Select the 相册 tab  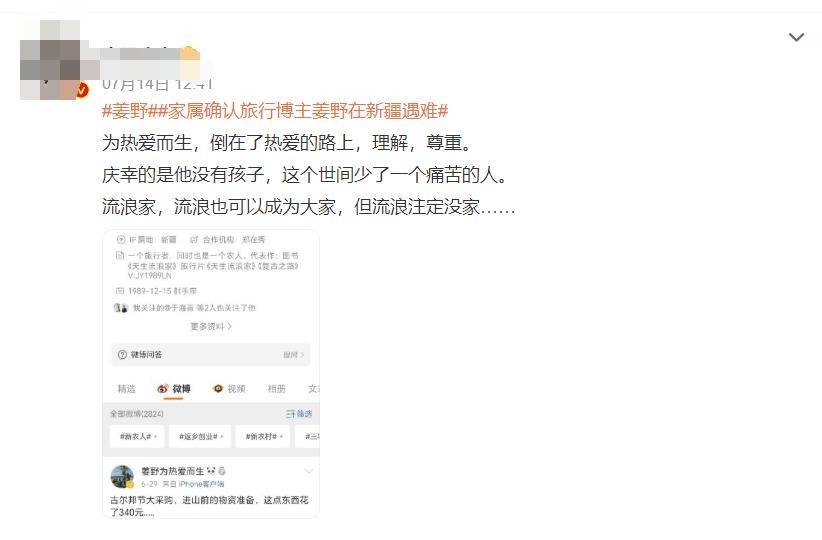pyautogui.click(x=276, y=388)
